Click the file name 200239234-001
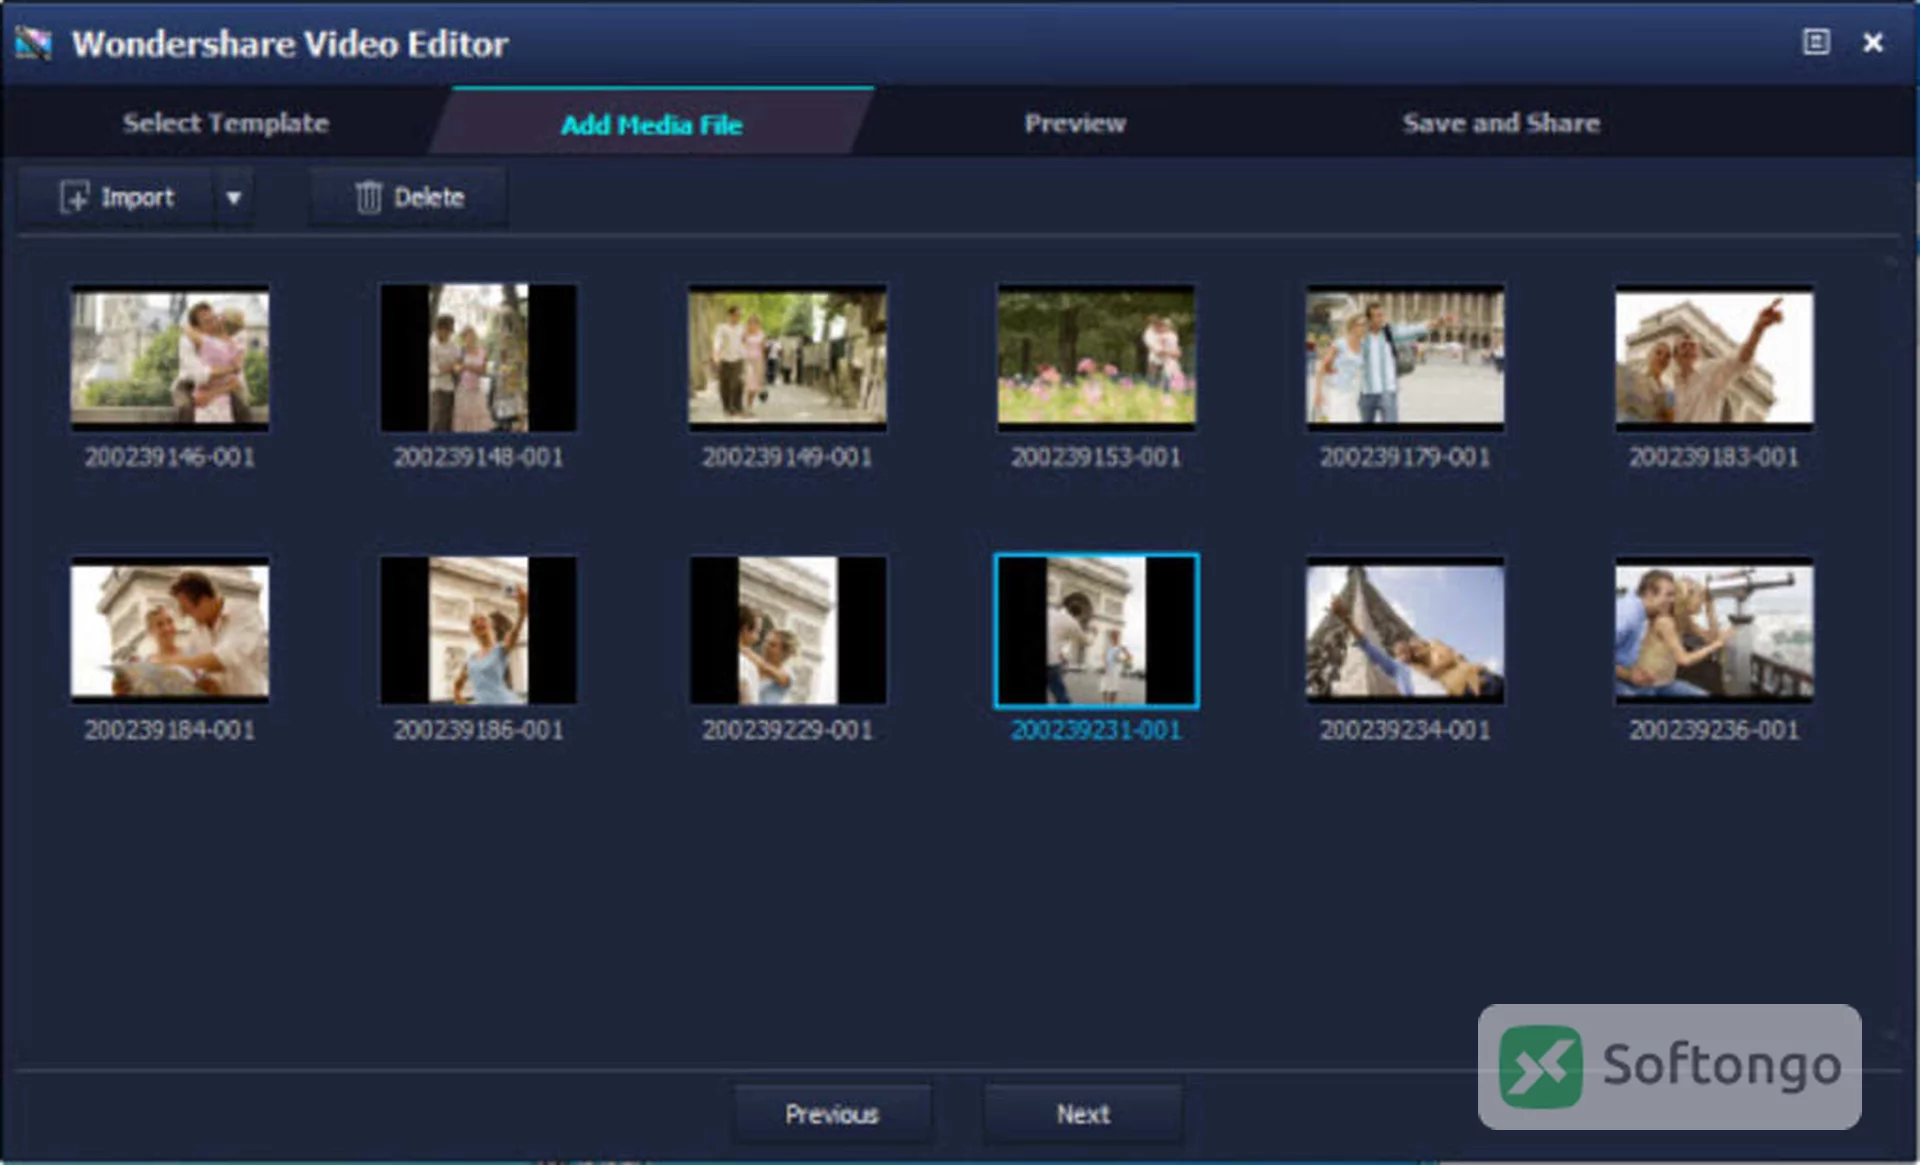The height and width of the screenshot is (1165, 1920). (x=1405, y=730)
